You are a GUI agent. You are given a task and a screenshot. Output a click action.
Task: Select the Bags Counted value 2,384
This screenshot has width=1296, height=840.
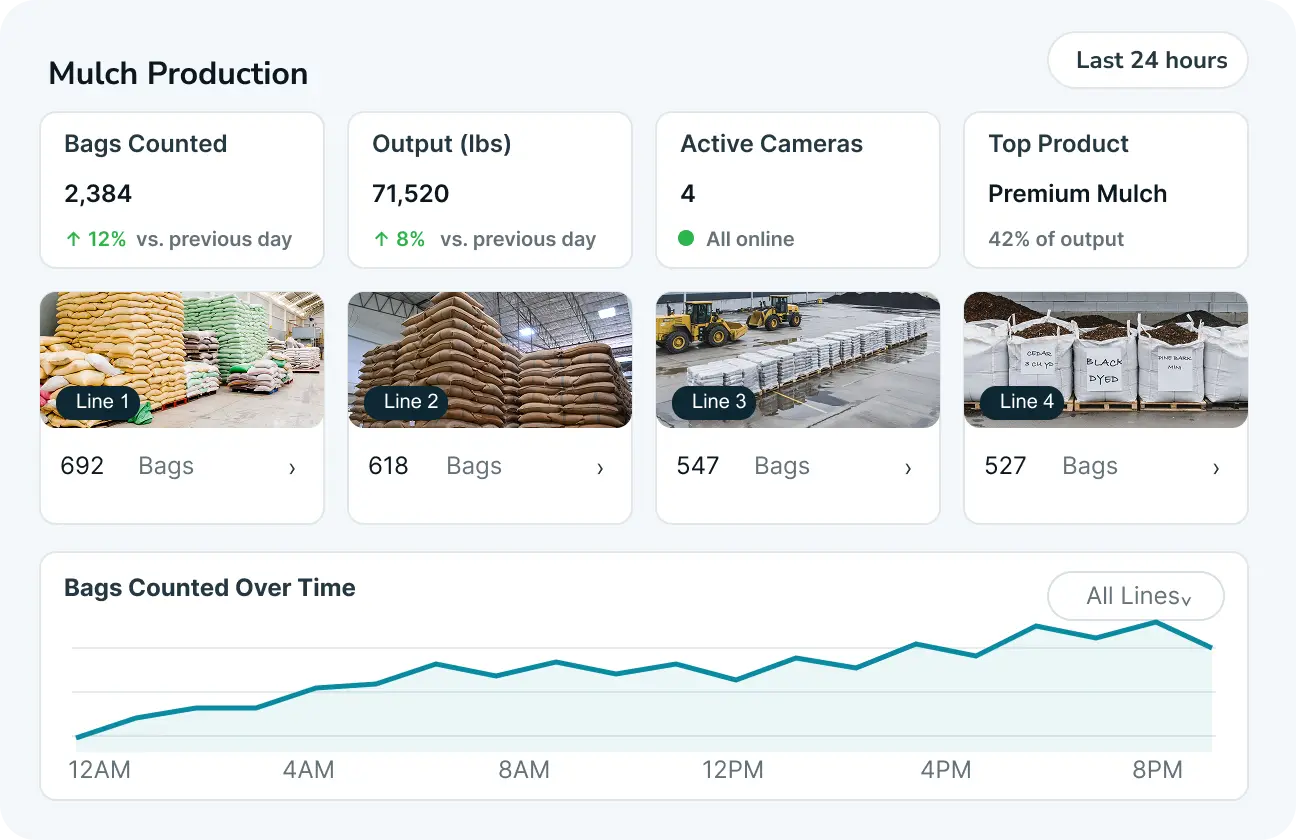98,194
